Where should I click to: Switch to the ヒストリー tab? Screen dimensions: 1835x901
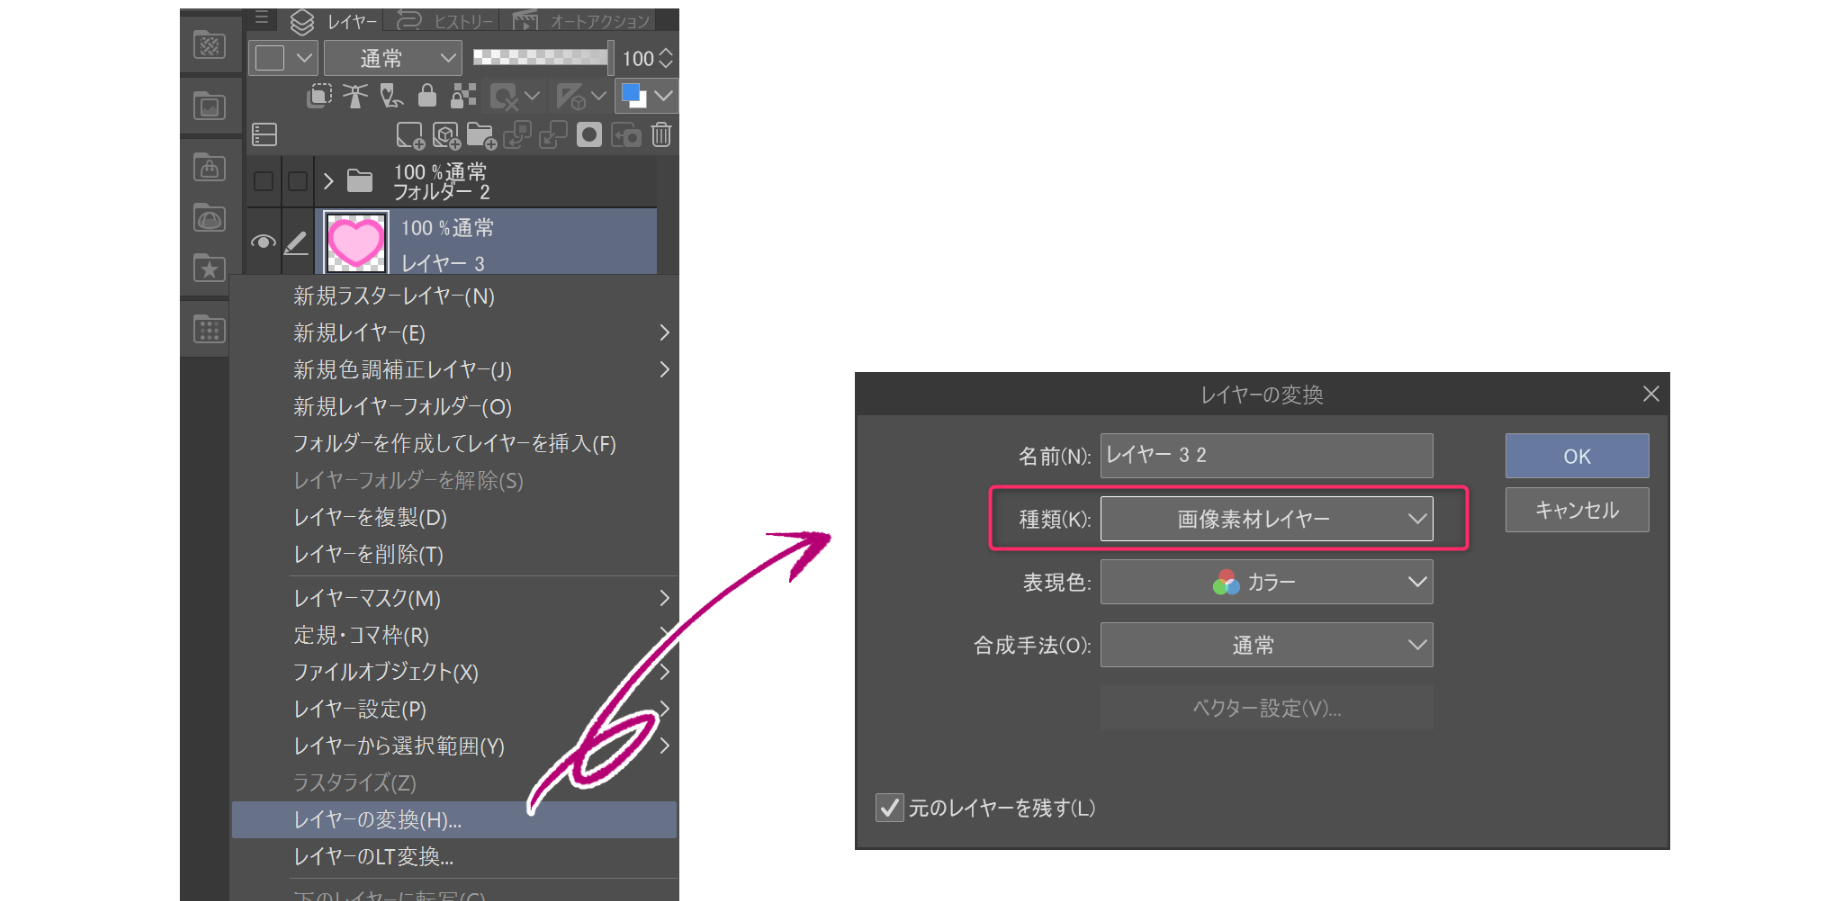[x=447, y=21]
